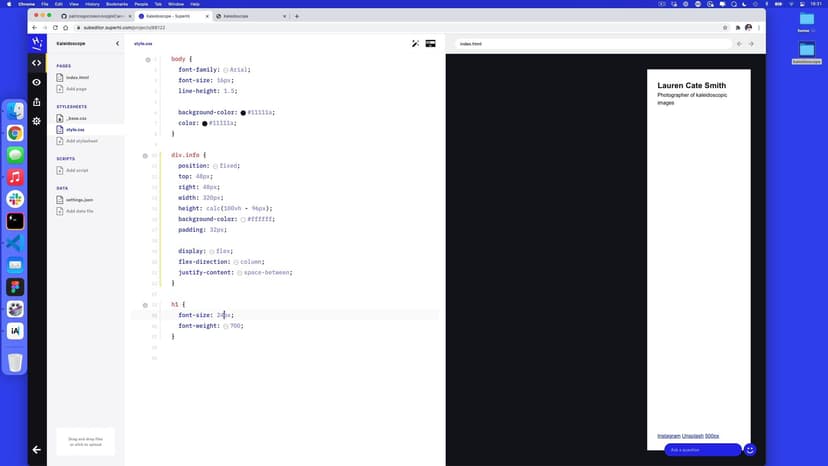828x466 pixels.
Task: Open the code editor view icon
Action: tap(37, 63)
